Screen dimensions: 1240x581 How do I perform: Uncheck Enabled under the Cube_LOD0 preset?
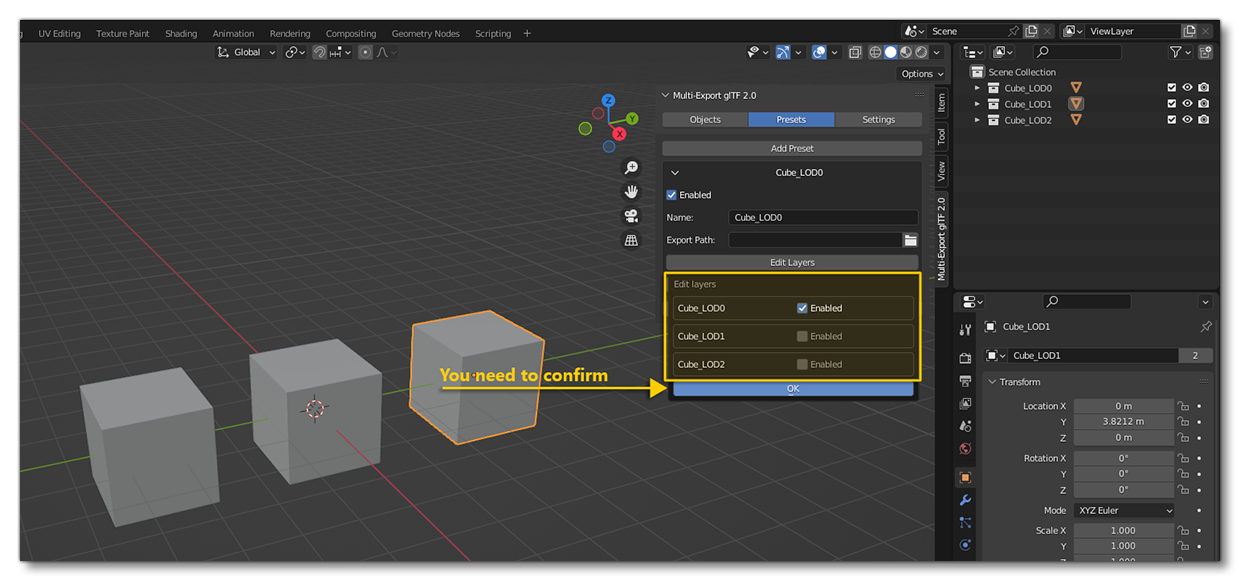[x=671, y=195]
